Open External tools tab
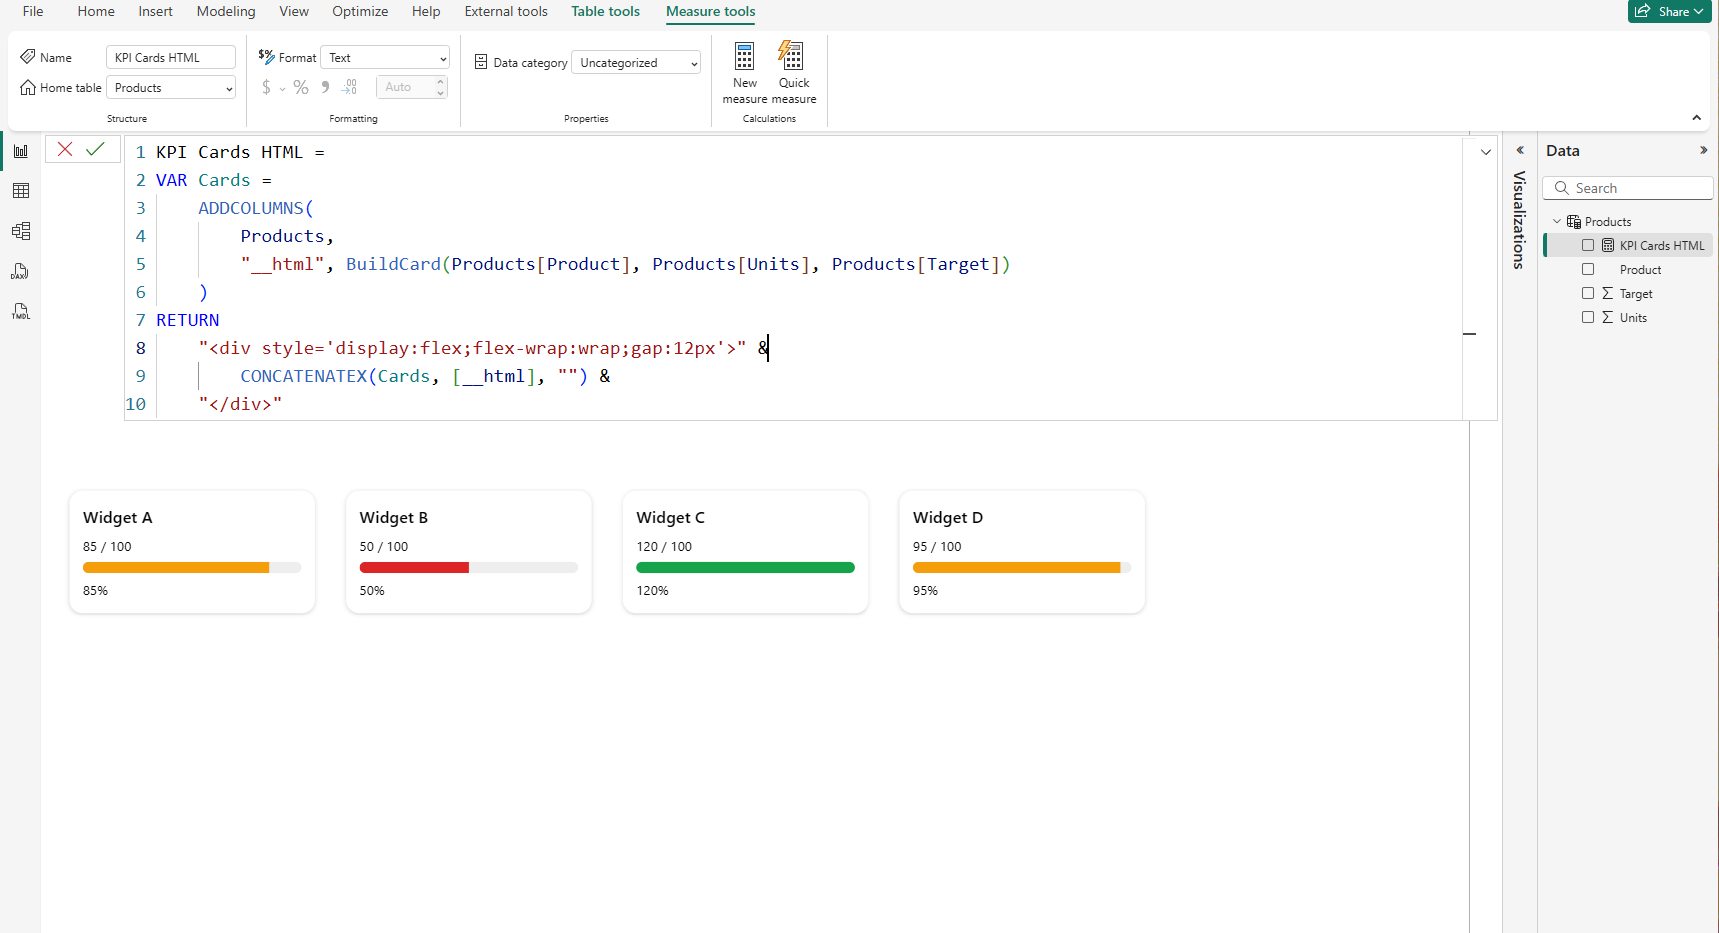The image size is (1719, 933). 506,11
